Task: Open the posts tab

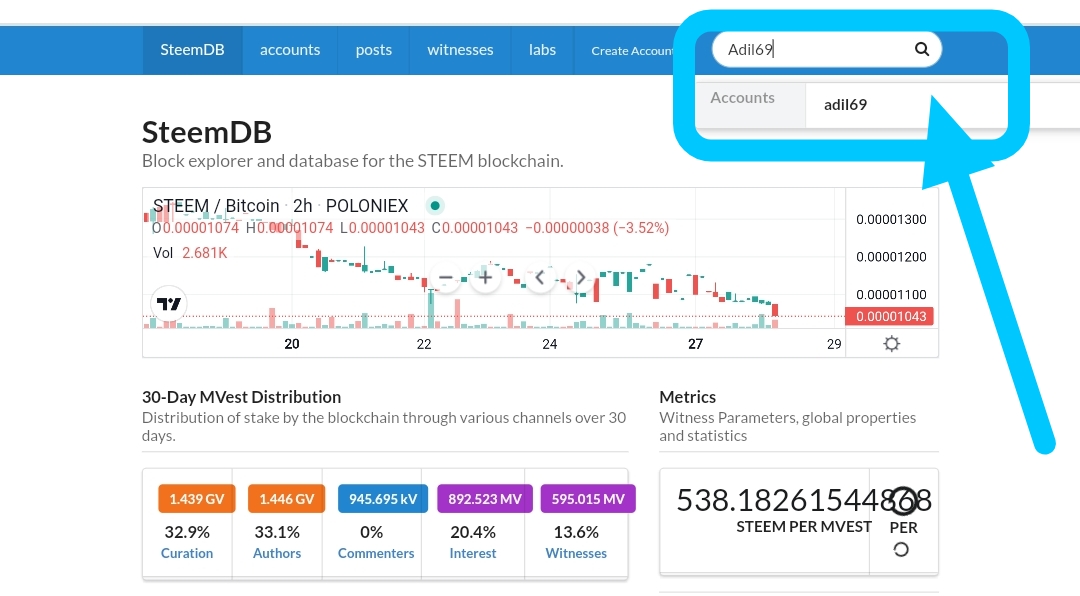Action: pyautogui.click(x=374, y=50)
